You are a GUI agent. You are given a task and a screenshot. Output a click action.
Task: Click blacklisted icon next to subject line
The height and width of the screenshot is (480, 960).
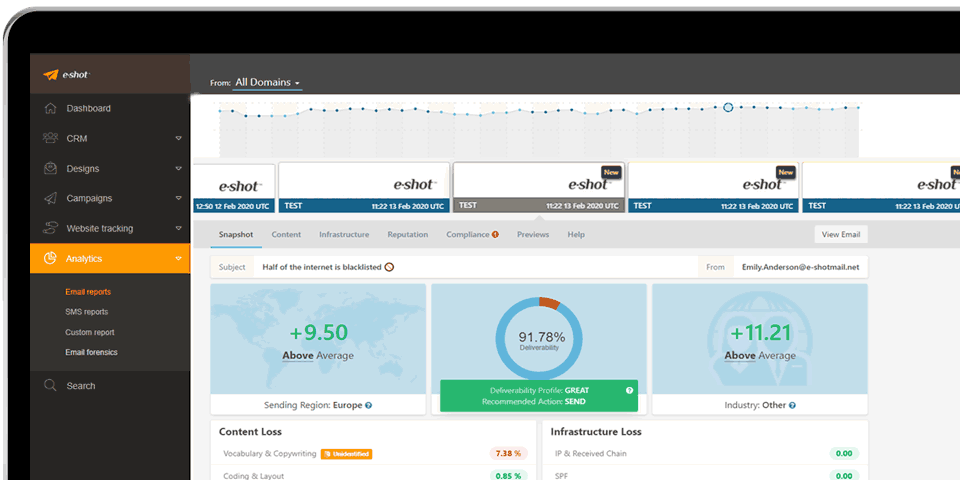click(x=389, y=267)
